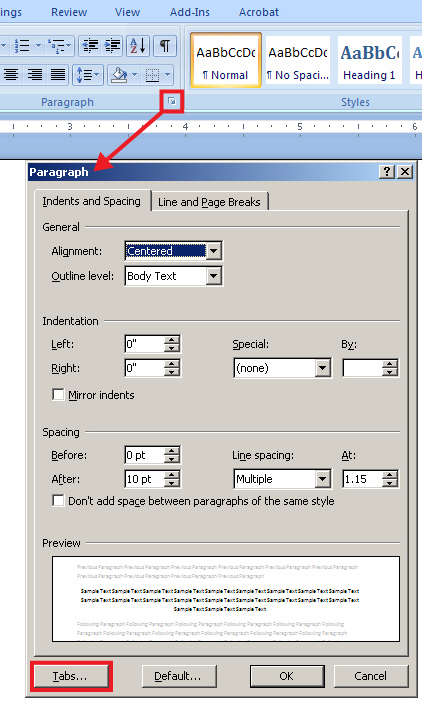The height and width of the screenshot is (703, 422).
Task: Click the dialog Help question mark button
Action: [387, 172]
